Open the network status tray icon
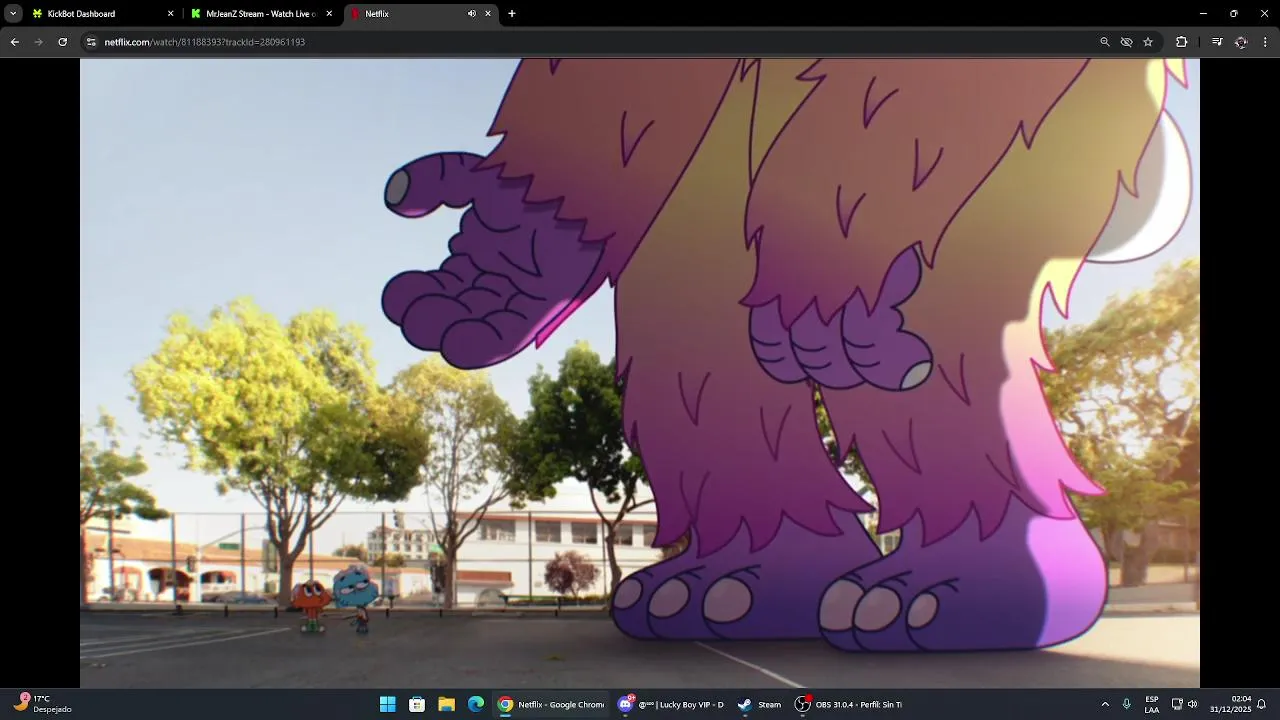Viewport: 1280px width, 720px height. pos(1177,704)
